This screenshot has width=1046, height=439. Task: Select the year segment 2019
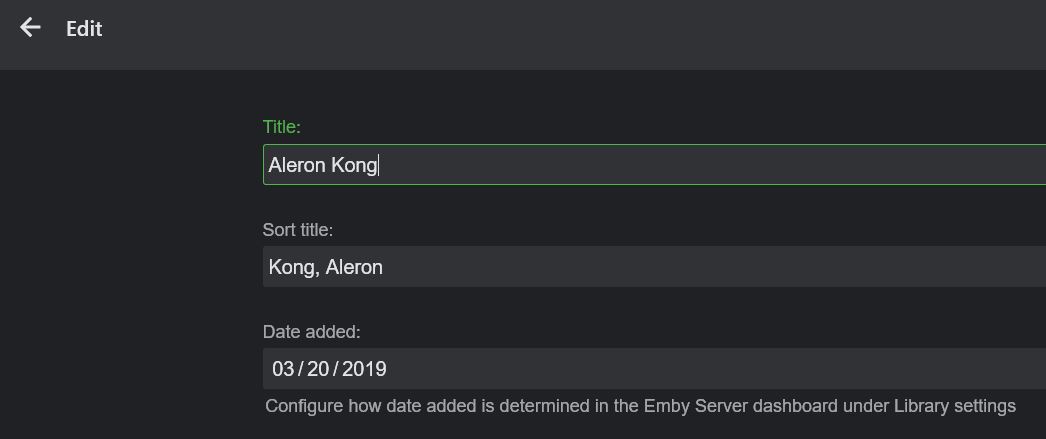(364, 369)
